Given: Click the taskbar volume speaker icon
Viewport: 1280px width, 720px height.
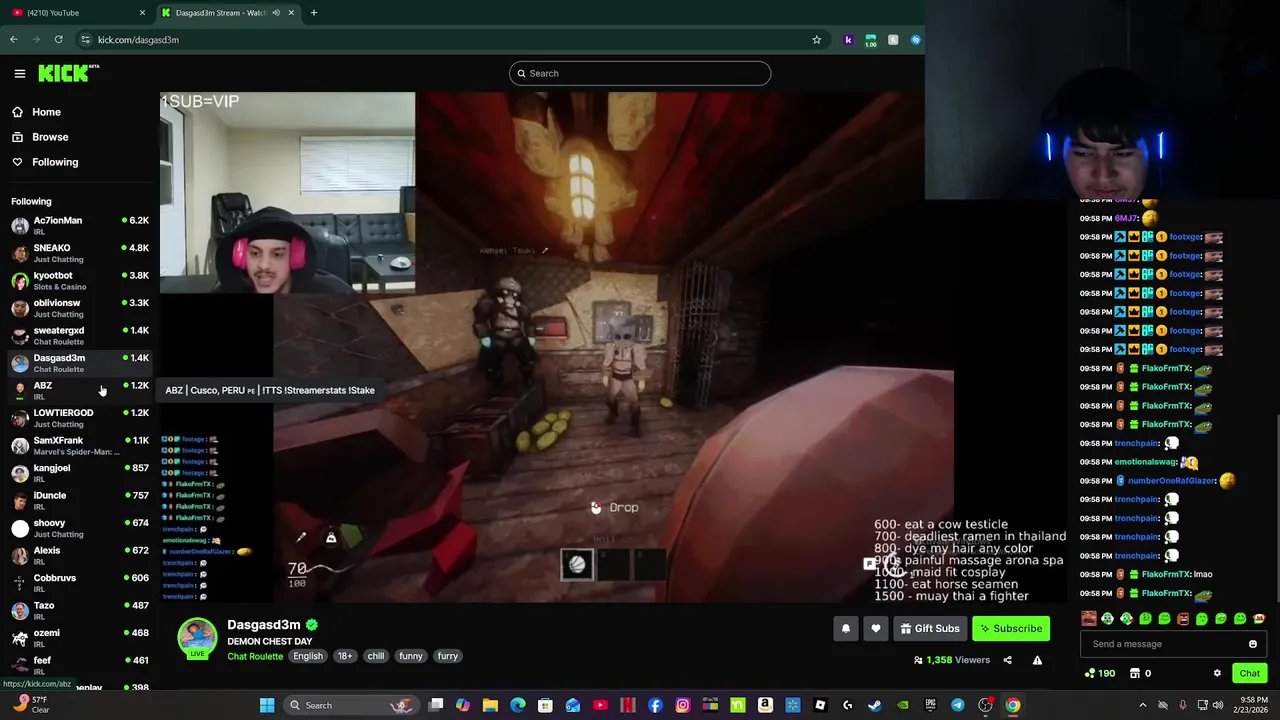Looking at the screenshot, I should (1220, 705).
